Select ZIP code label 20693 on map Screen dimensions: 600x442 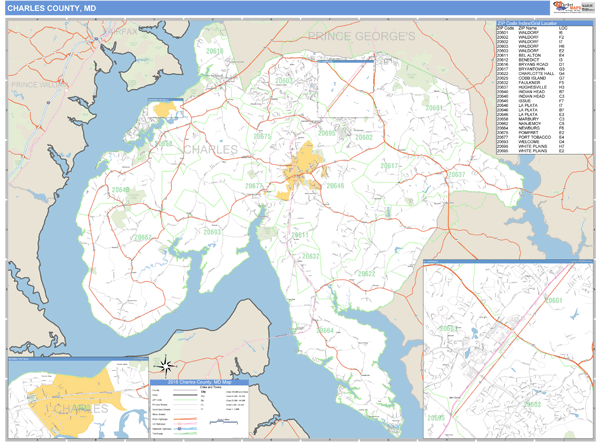pyautogui.click(x=212, y=231)
